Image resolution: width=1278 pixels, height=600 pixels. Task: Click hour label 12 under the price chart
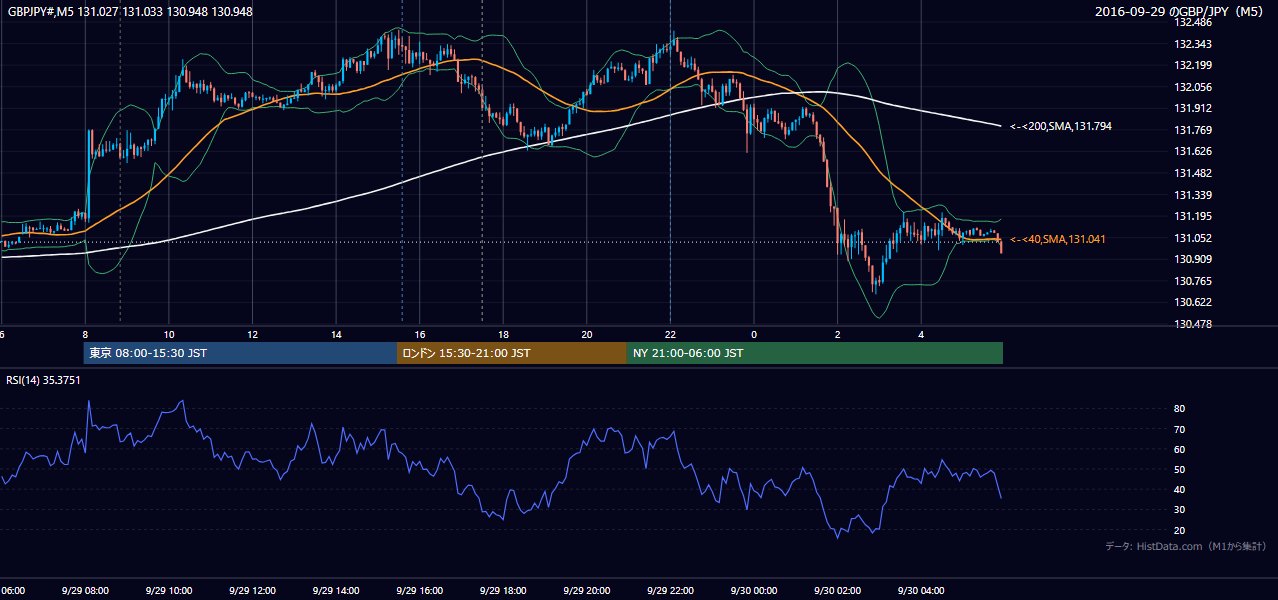point(253,334)
